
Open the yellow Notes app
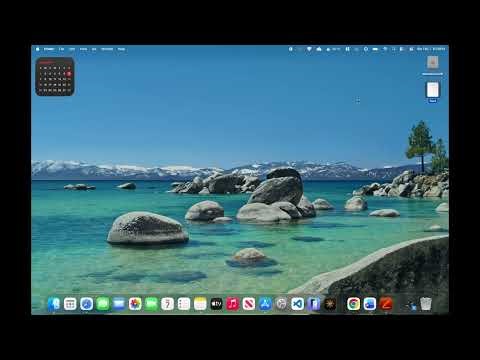coord(200,304)
